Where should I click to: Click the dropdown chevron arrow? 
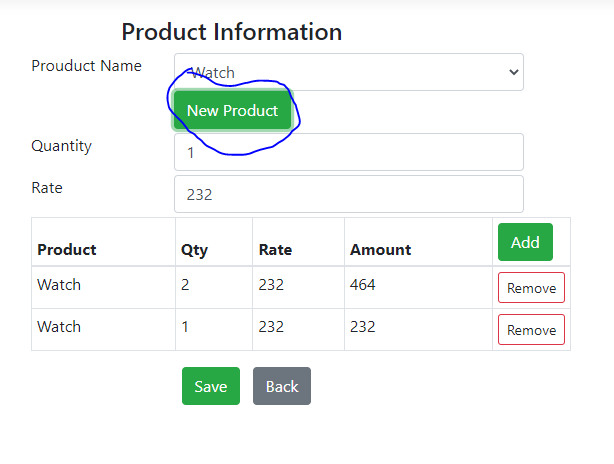coord(514,72)
